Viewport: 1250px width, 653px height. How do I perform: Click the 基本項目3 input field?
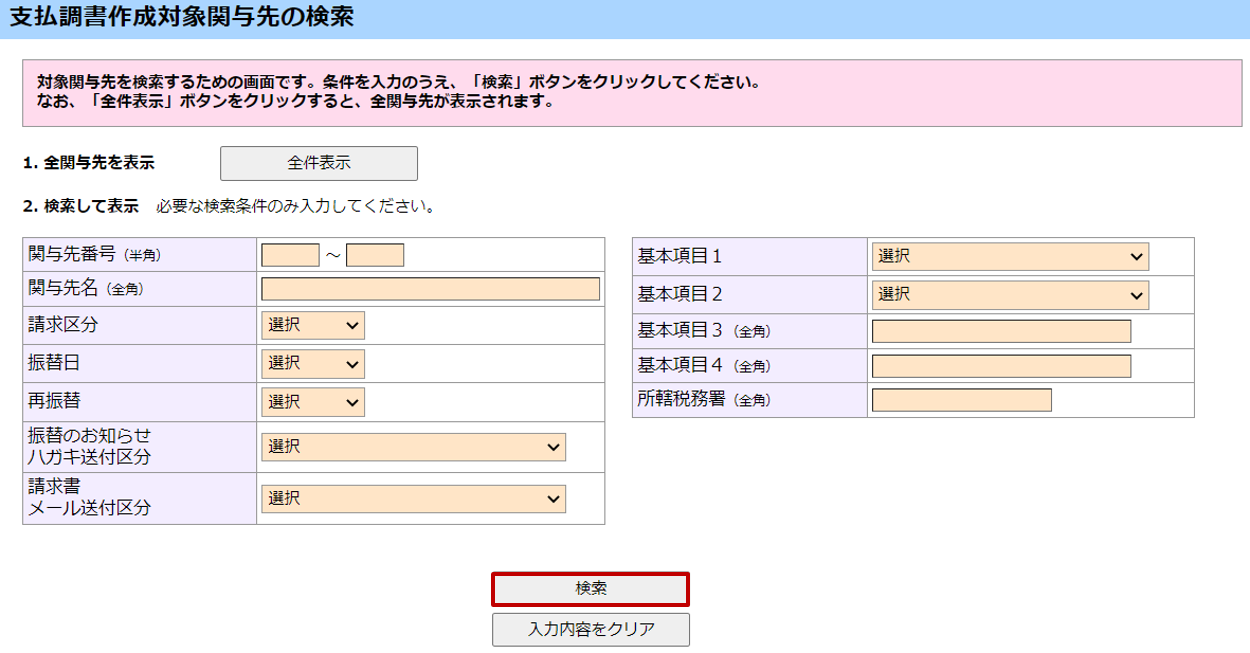click(1001, 331)
